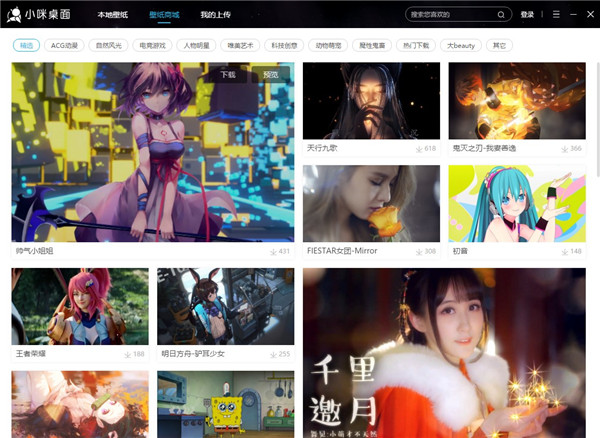
Task: Click download count icon for 天行九歌
Action: tap(419, 149)
